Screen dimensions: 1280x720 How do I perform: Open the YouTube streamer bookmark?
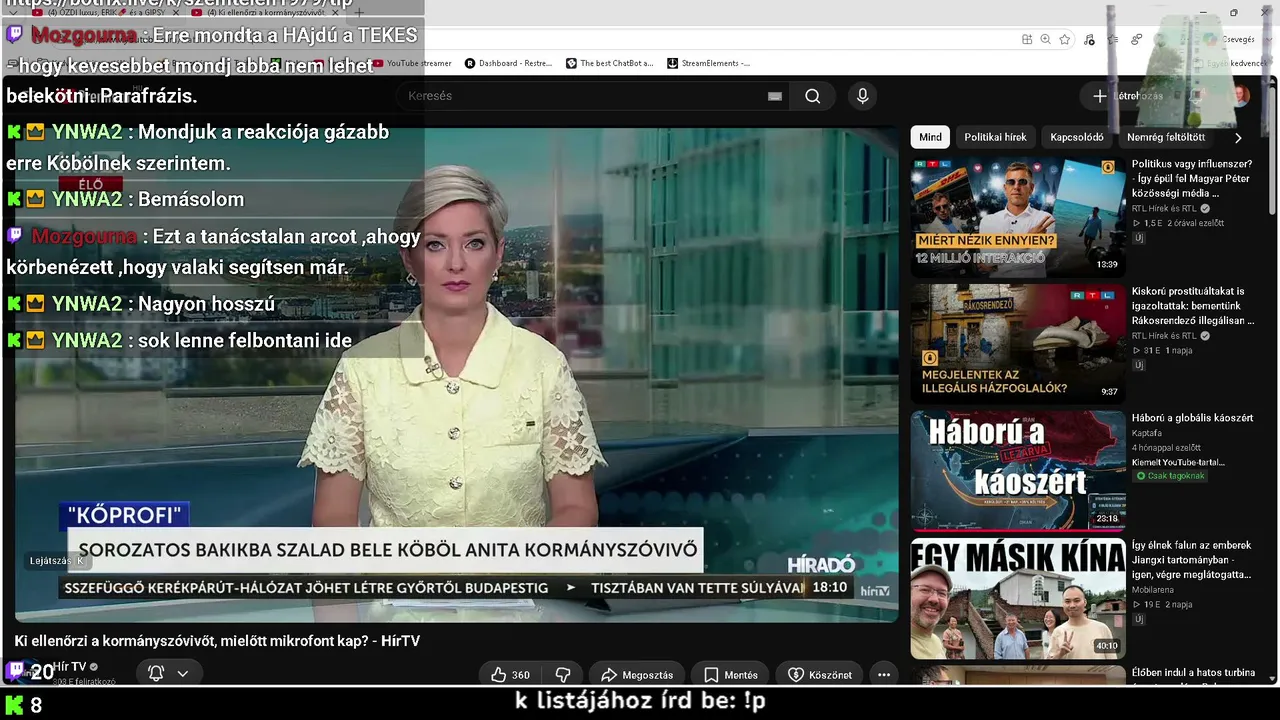coord(412,63)
